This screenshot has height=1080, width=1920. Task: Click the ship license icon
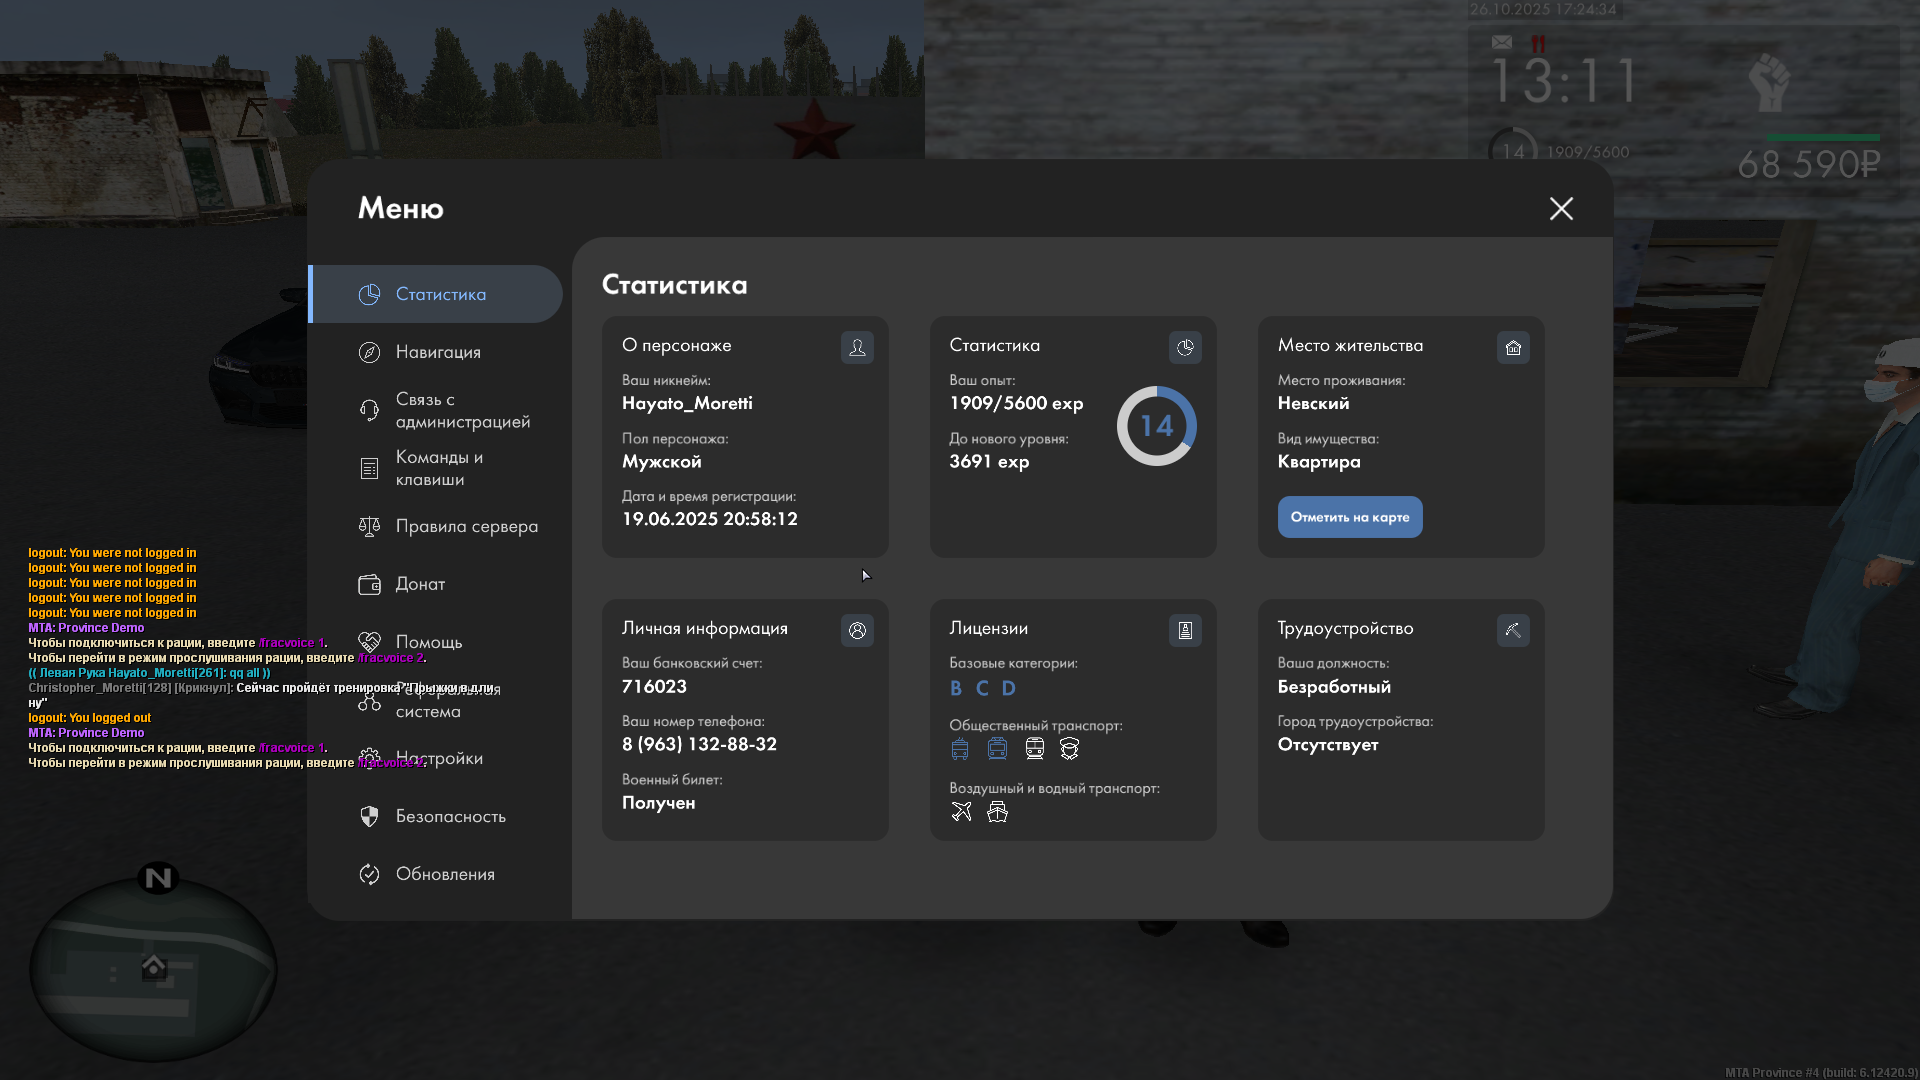click(997, 811)
